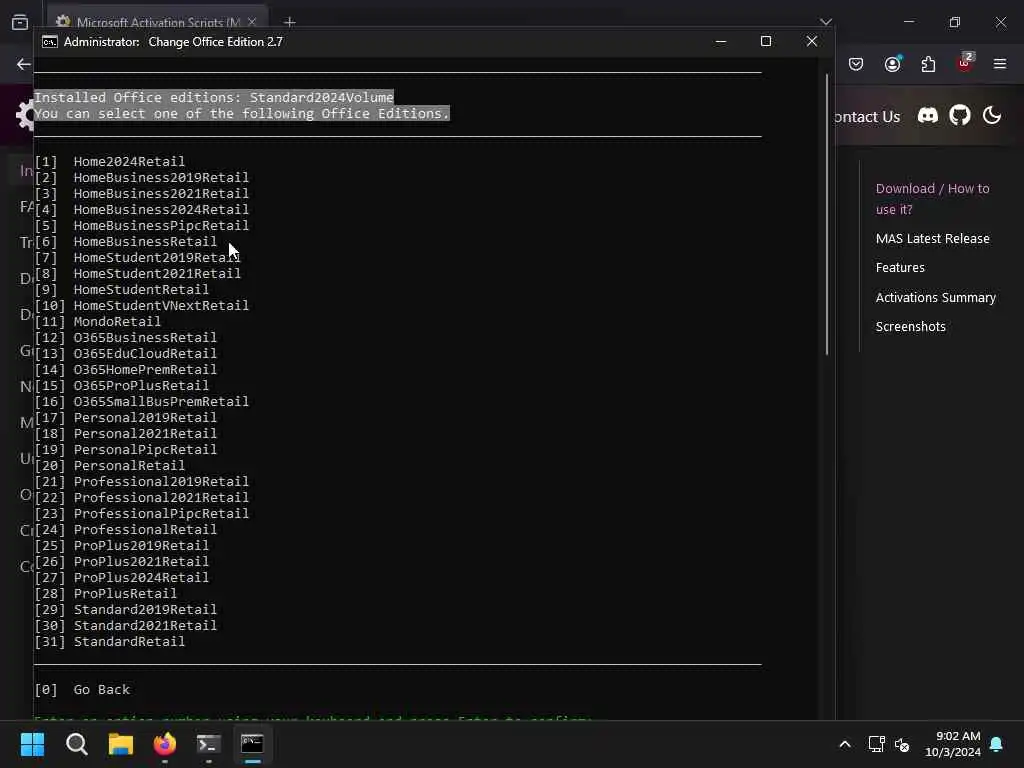Click the Pocket save icon in the toolbar
Screen dimensions: 1024x768
click(856, 64)
